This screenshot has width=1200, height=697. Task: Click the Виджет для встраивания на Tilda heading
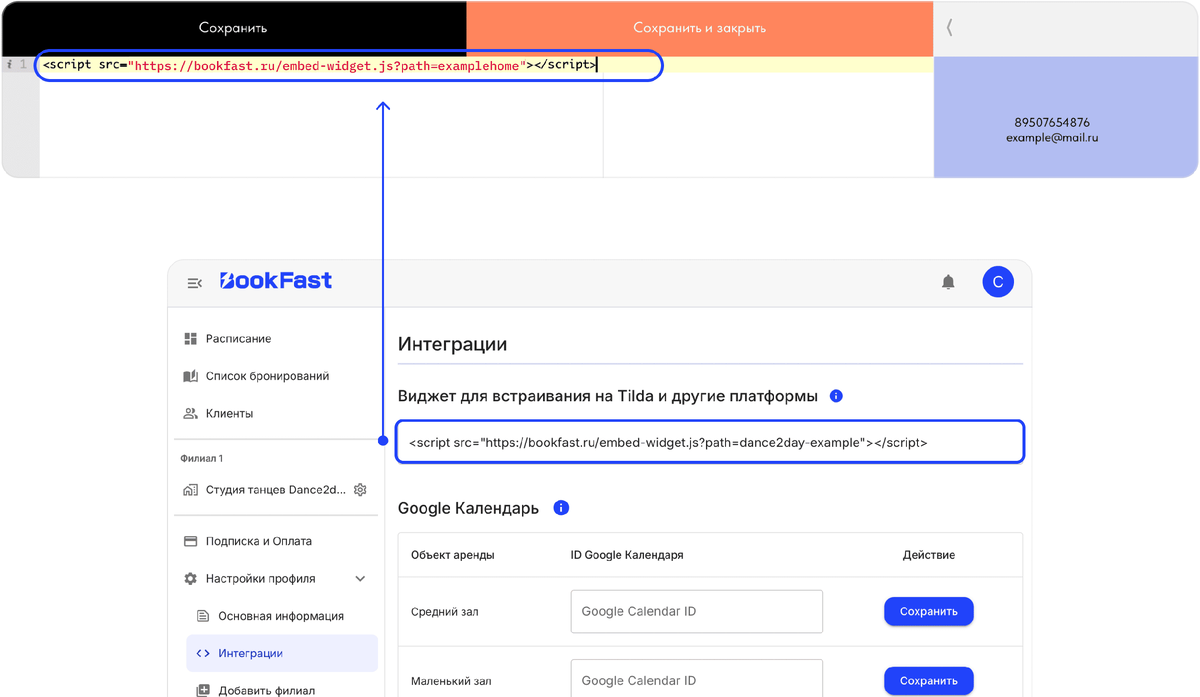[x=607, y=396]
